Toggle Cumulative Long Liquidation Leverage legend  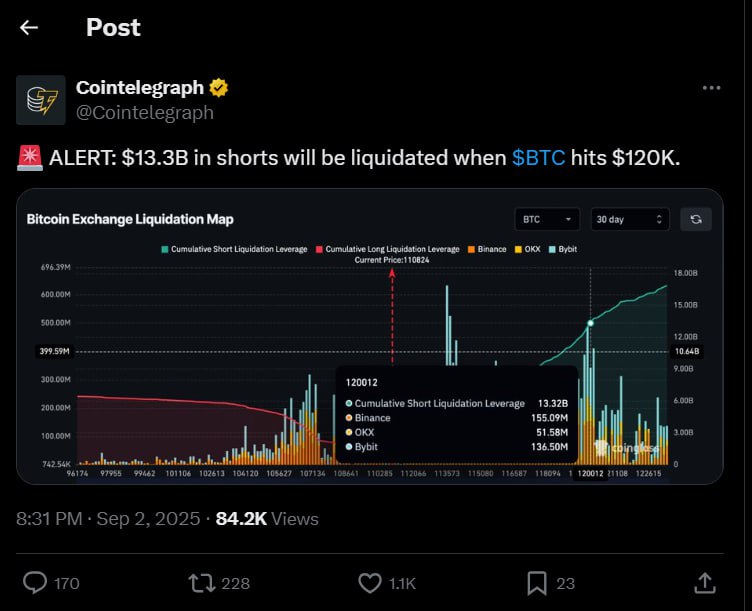(x=388, y=249)
